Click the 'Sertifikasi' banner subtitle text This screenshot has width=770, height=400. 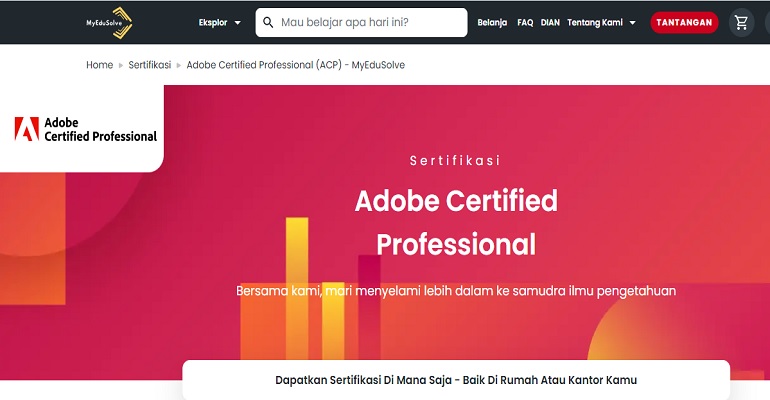[455, 160]
